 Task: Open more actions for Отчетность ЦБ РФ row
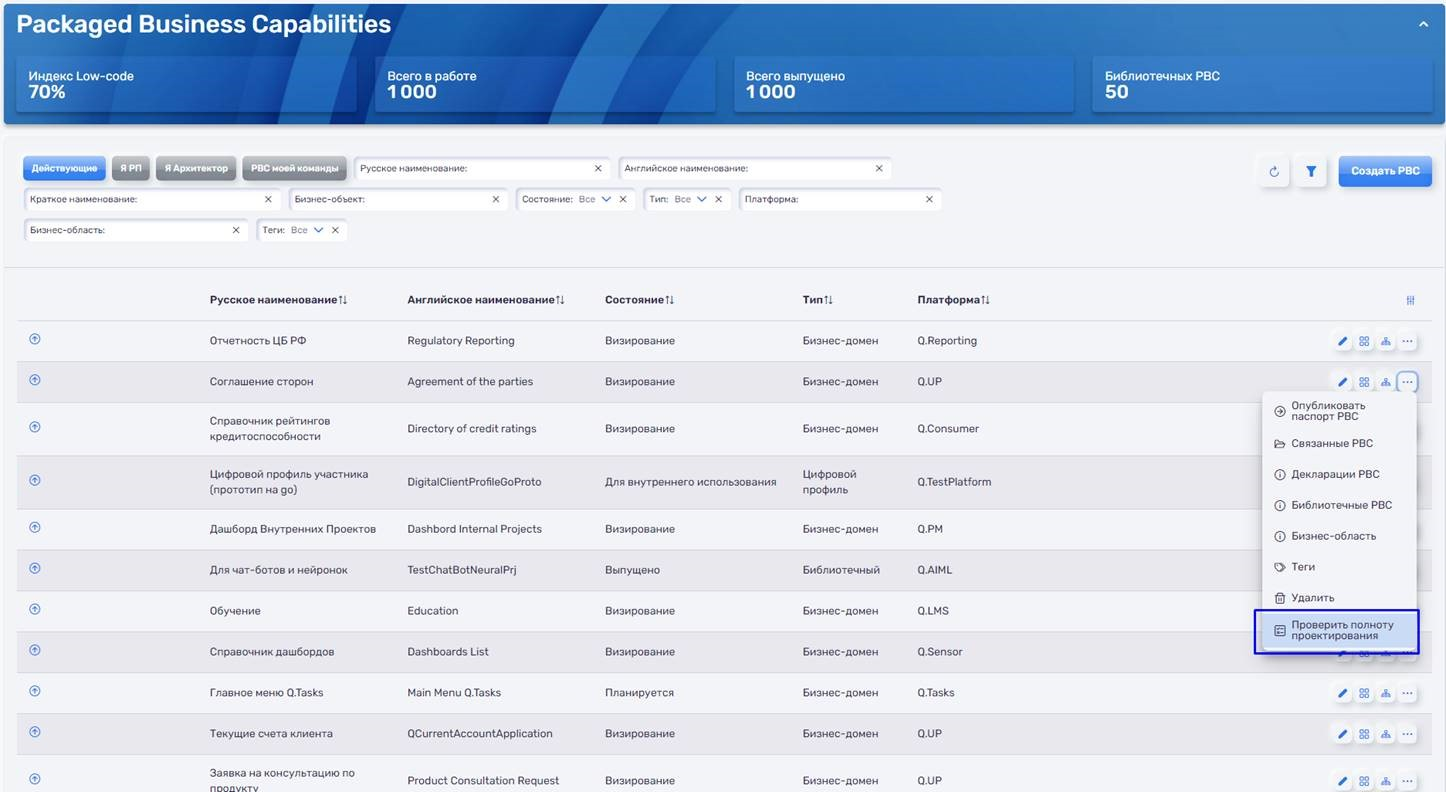(1407, 341)
